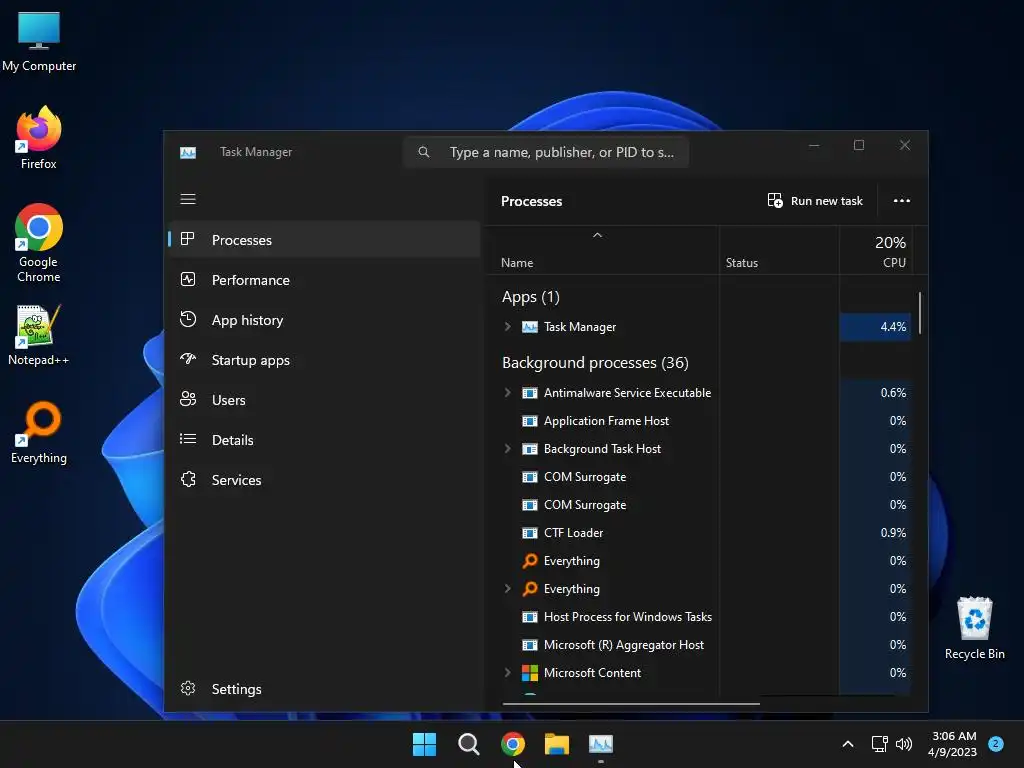Open the three-dot more options menu
The width and height of the screenshot is (1024, 768).
(x=901, y=200)
